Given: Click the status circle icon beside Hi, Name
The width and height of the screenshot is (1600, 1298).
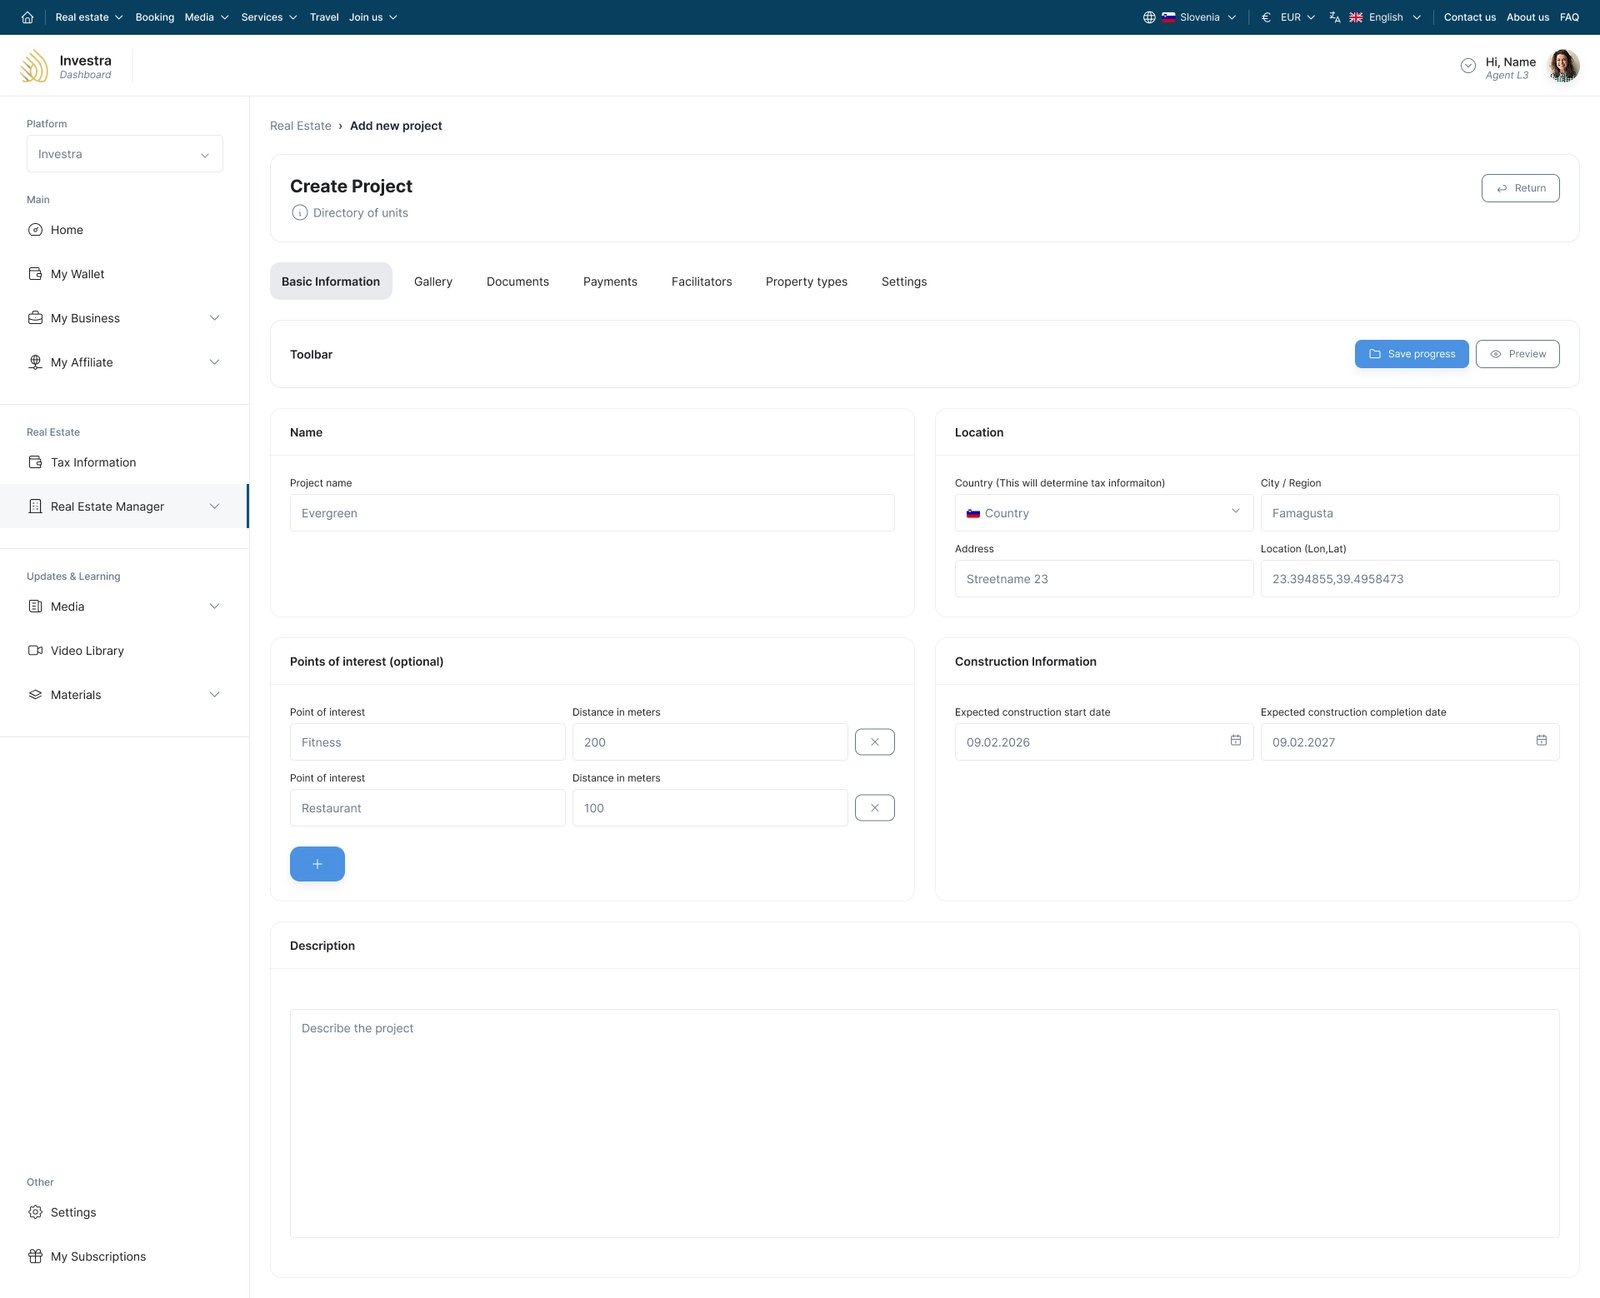Looking at the screenshot, I should 1467,66.
